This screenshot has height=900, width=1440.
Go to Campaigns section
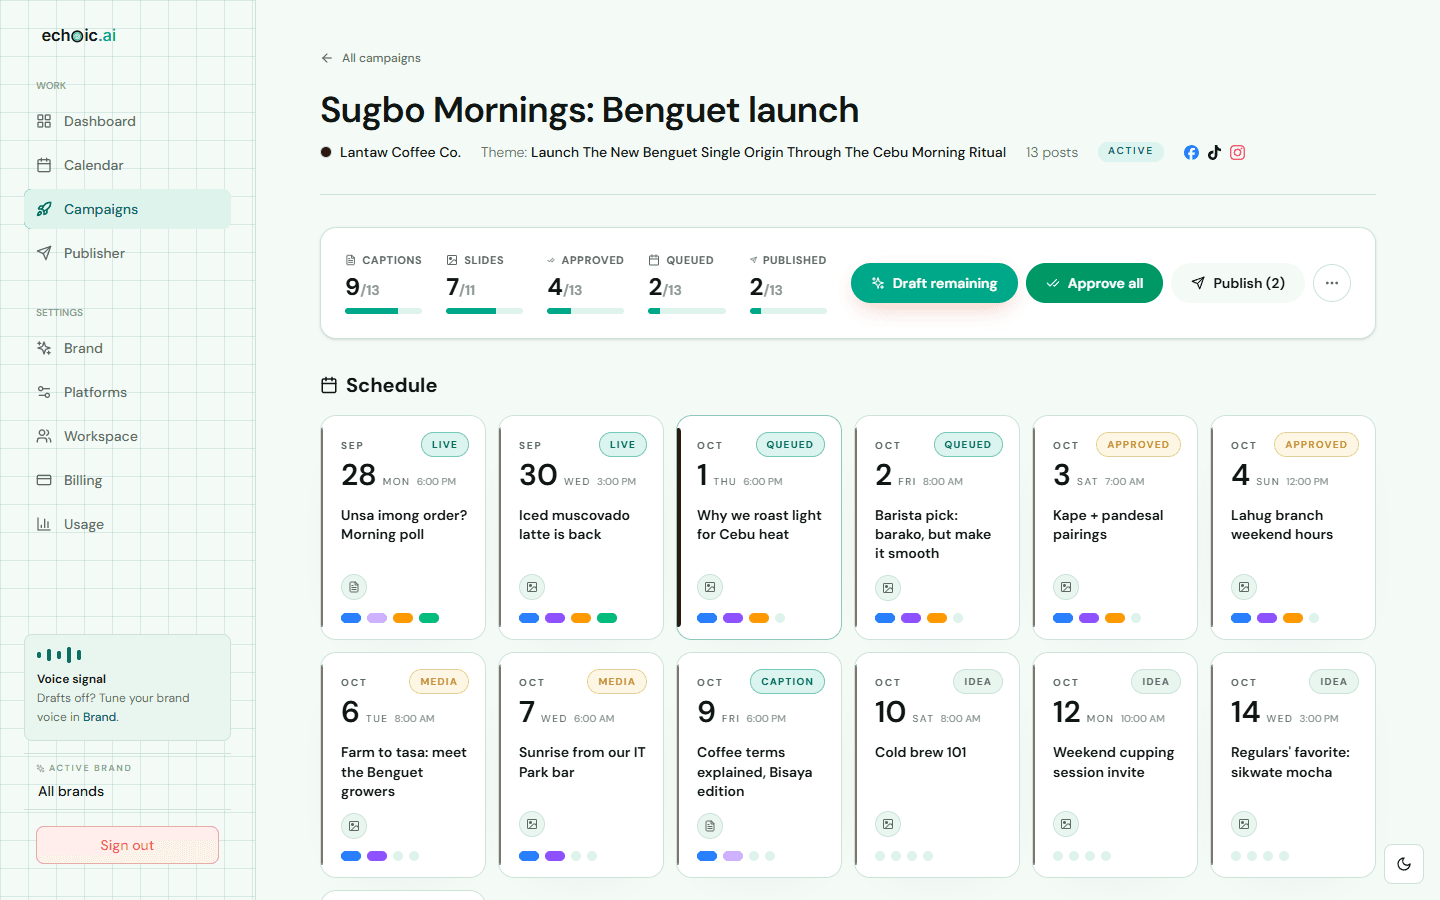pos(128,209)
